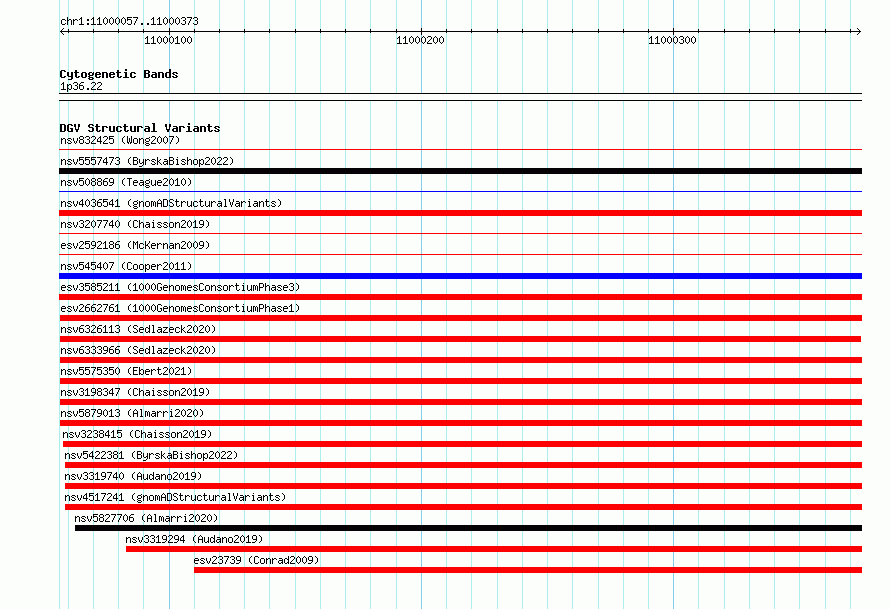
Task: Click the 1p36.22 band label
Action: click(81, 86)
